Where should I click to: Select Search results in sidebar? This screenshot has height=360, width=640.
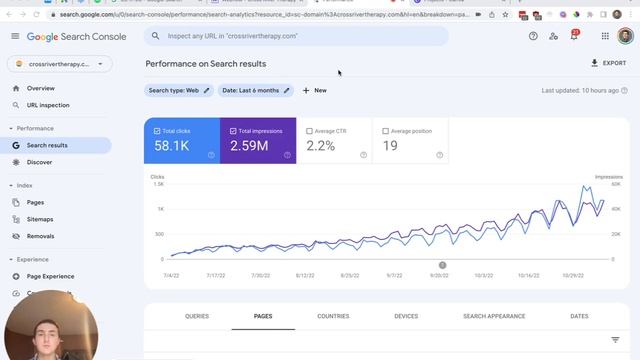click(56, 145)
